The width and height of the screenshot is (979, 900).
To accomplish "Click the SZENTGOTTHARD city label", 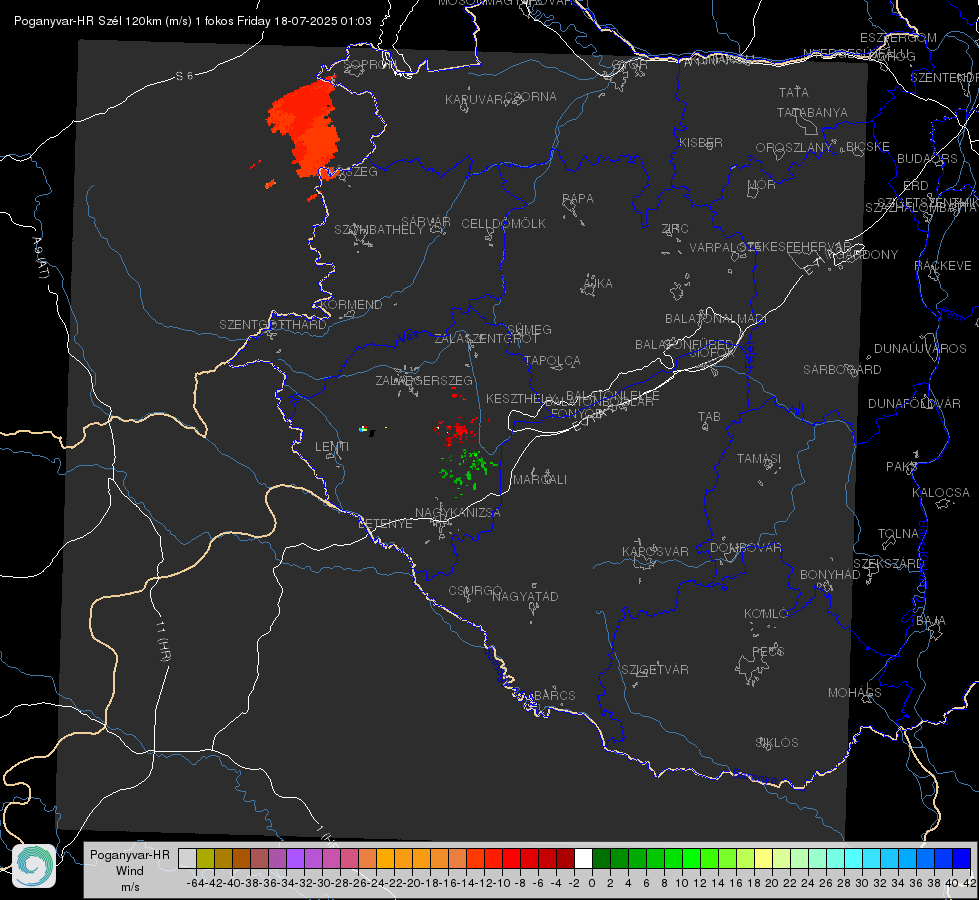I will click(273, 325).
